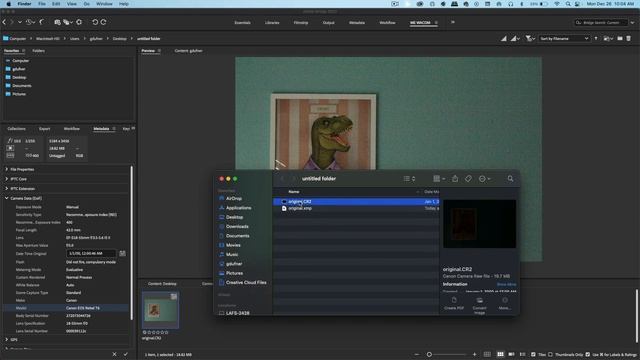Select Pictures in Bridge Favorites

19,94
